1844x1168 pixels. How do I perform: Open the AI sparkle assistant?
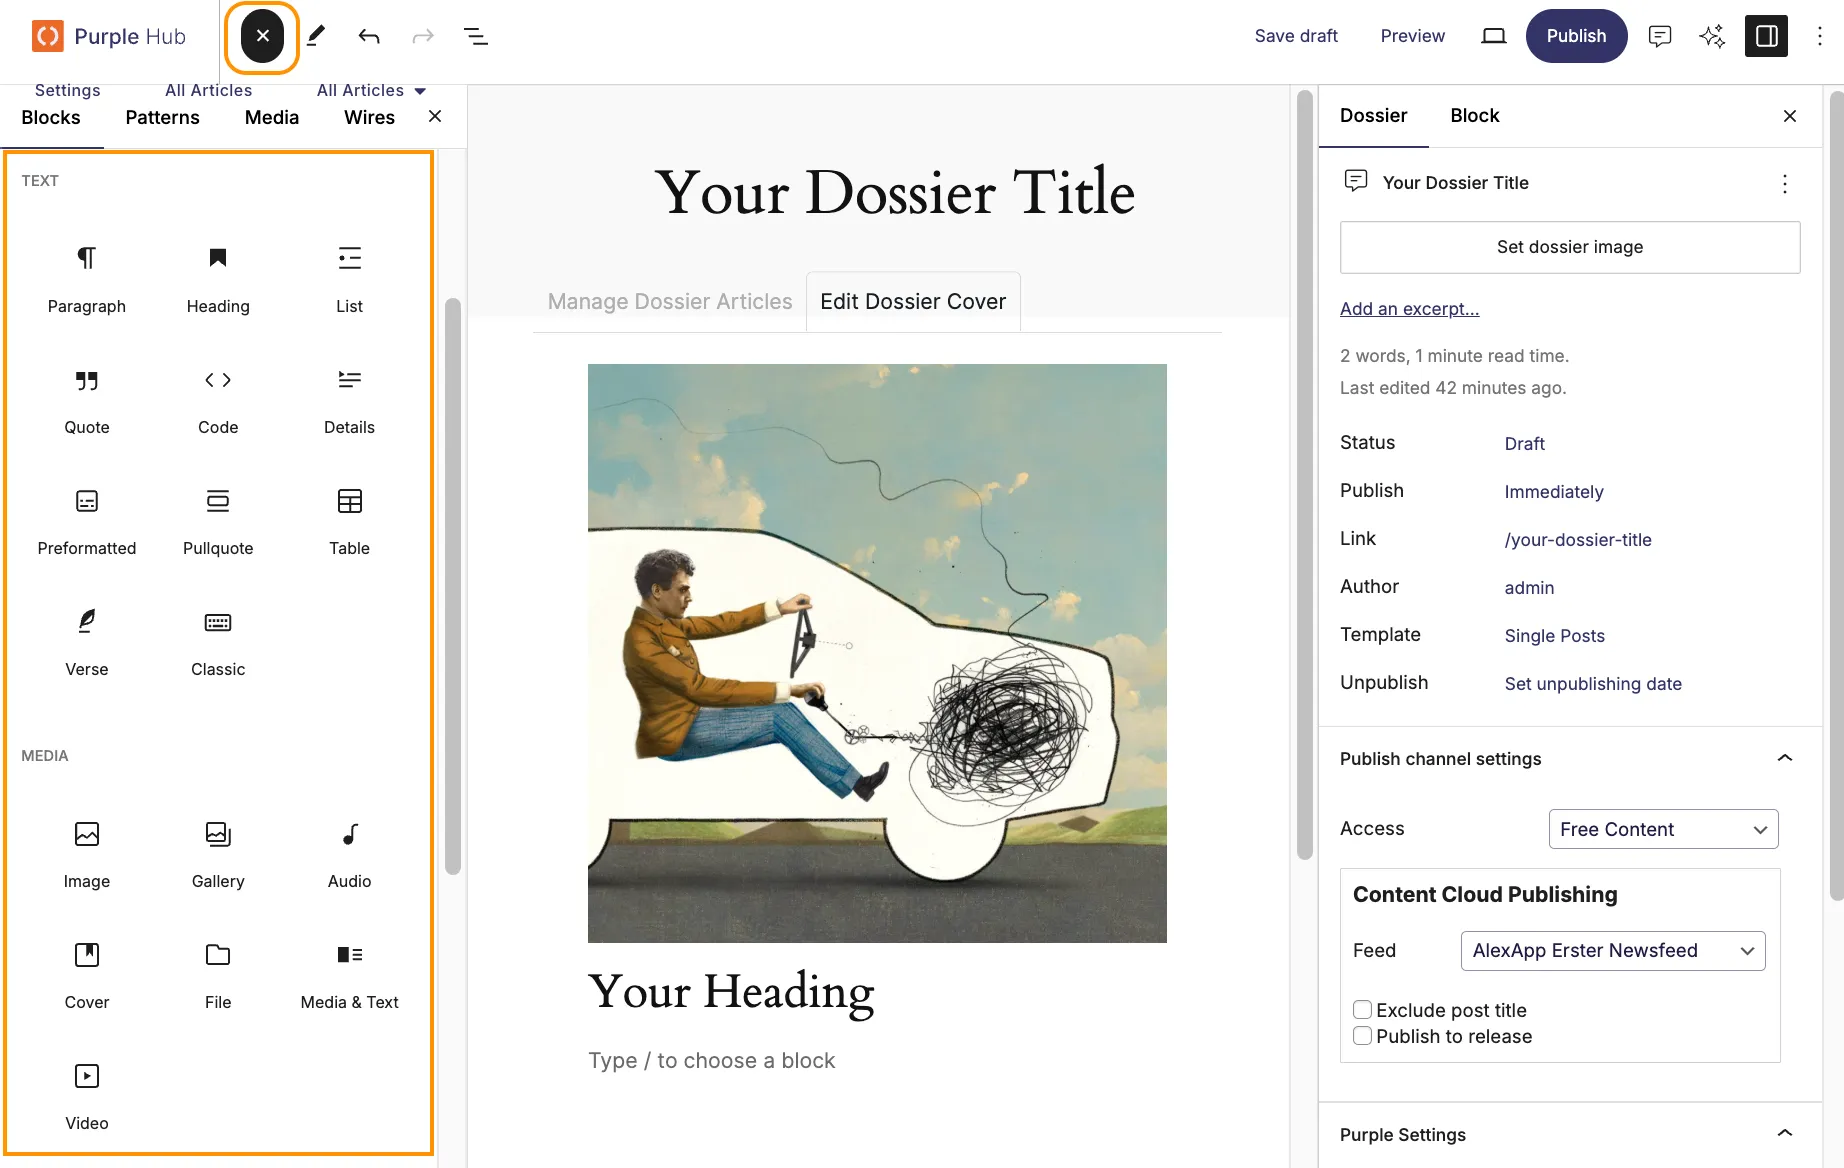click(1712, 36)
